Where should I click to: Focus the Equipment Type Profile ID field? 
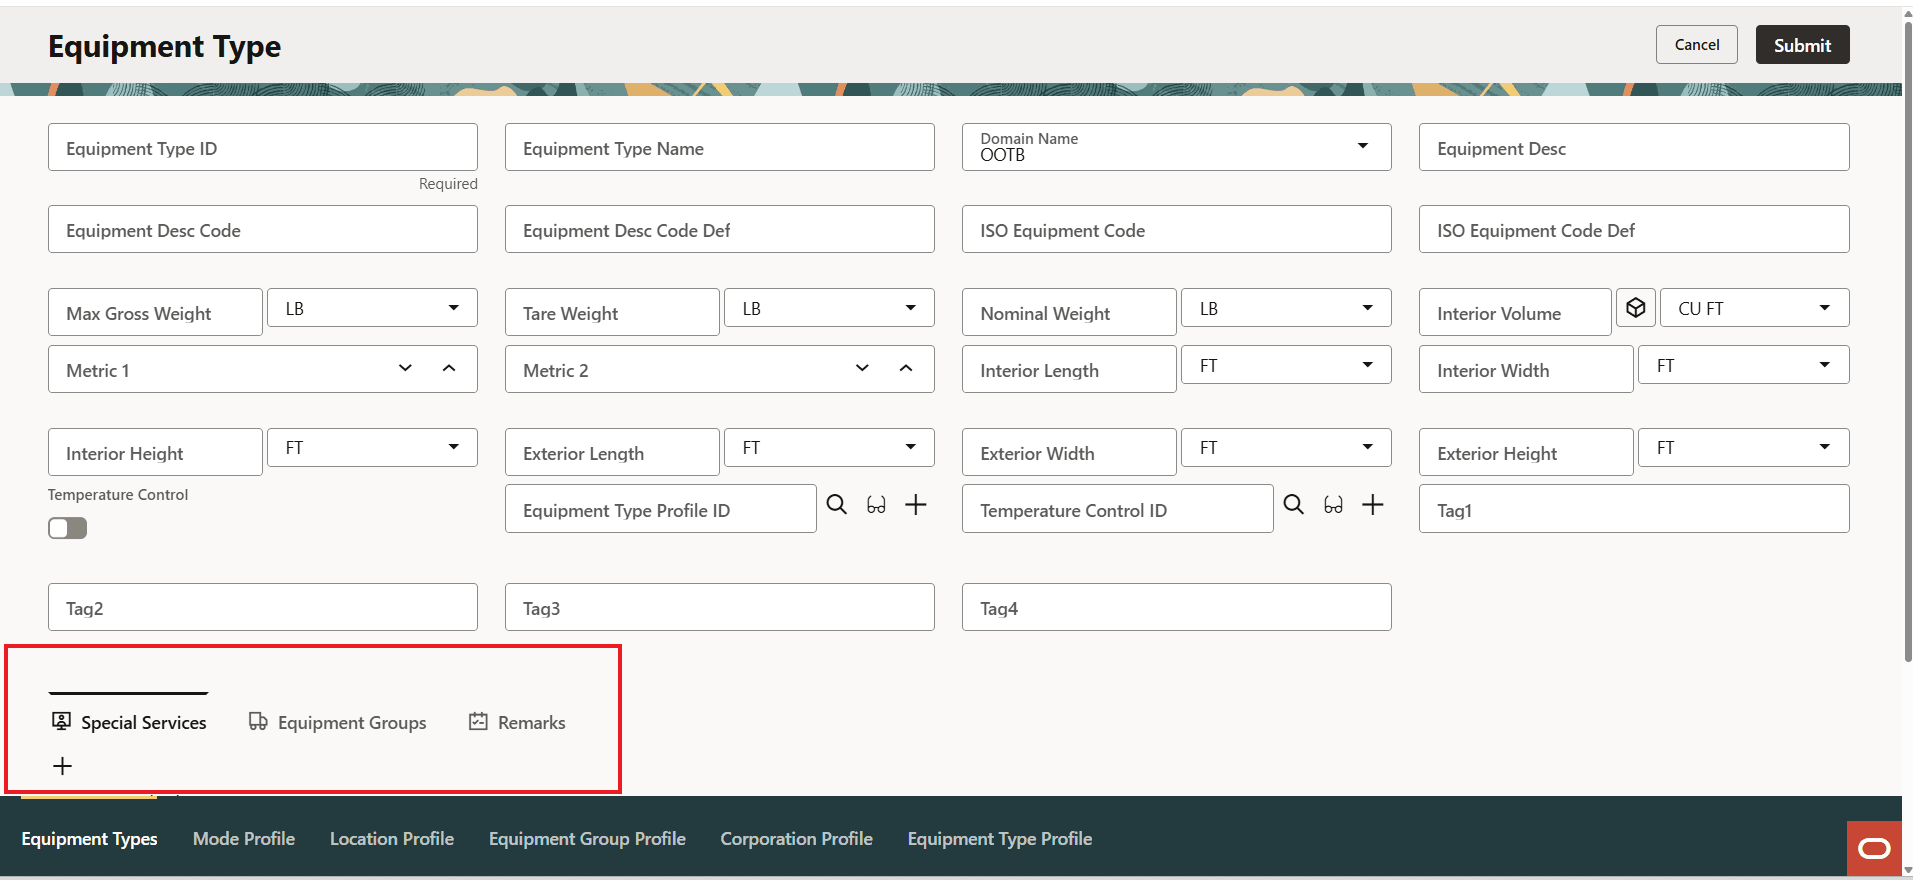coord(661,509)
